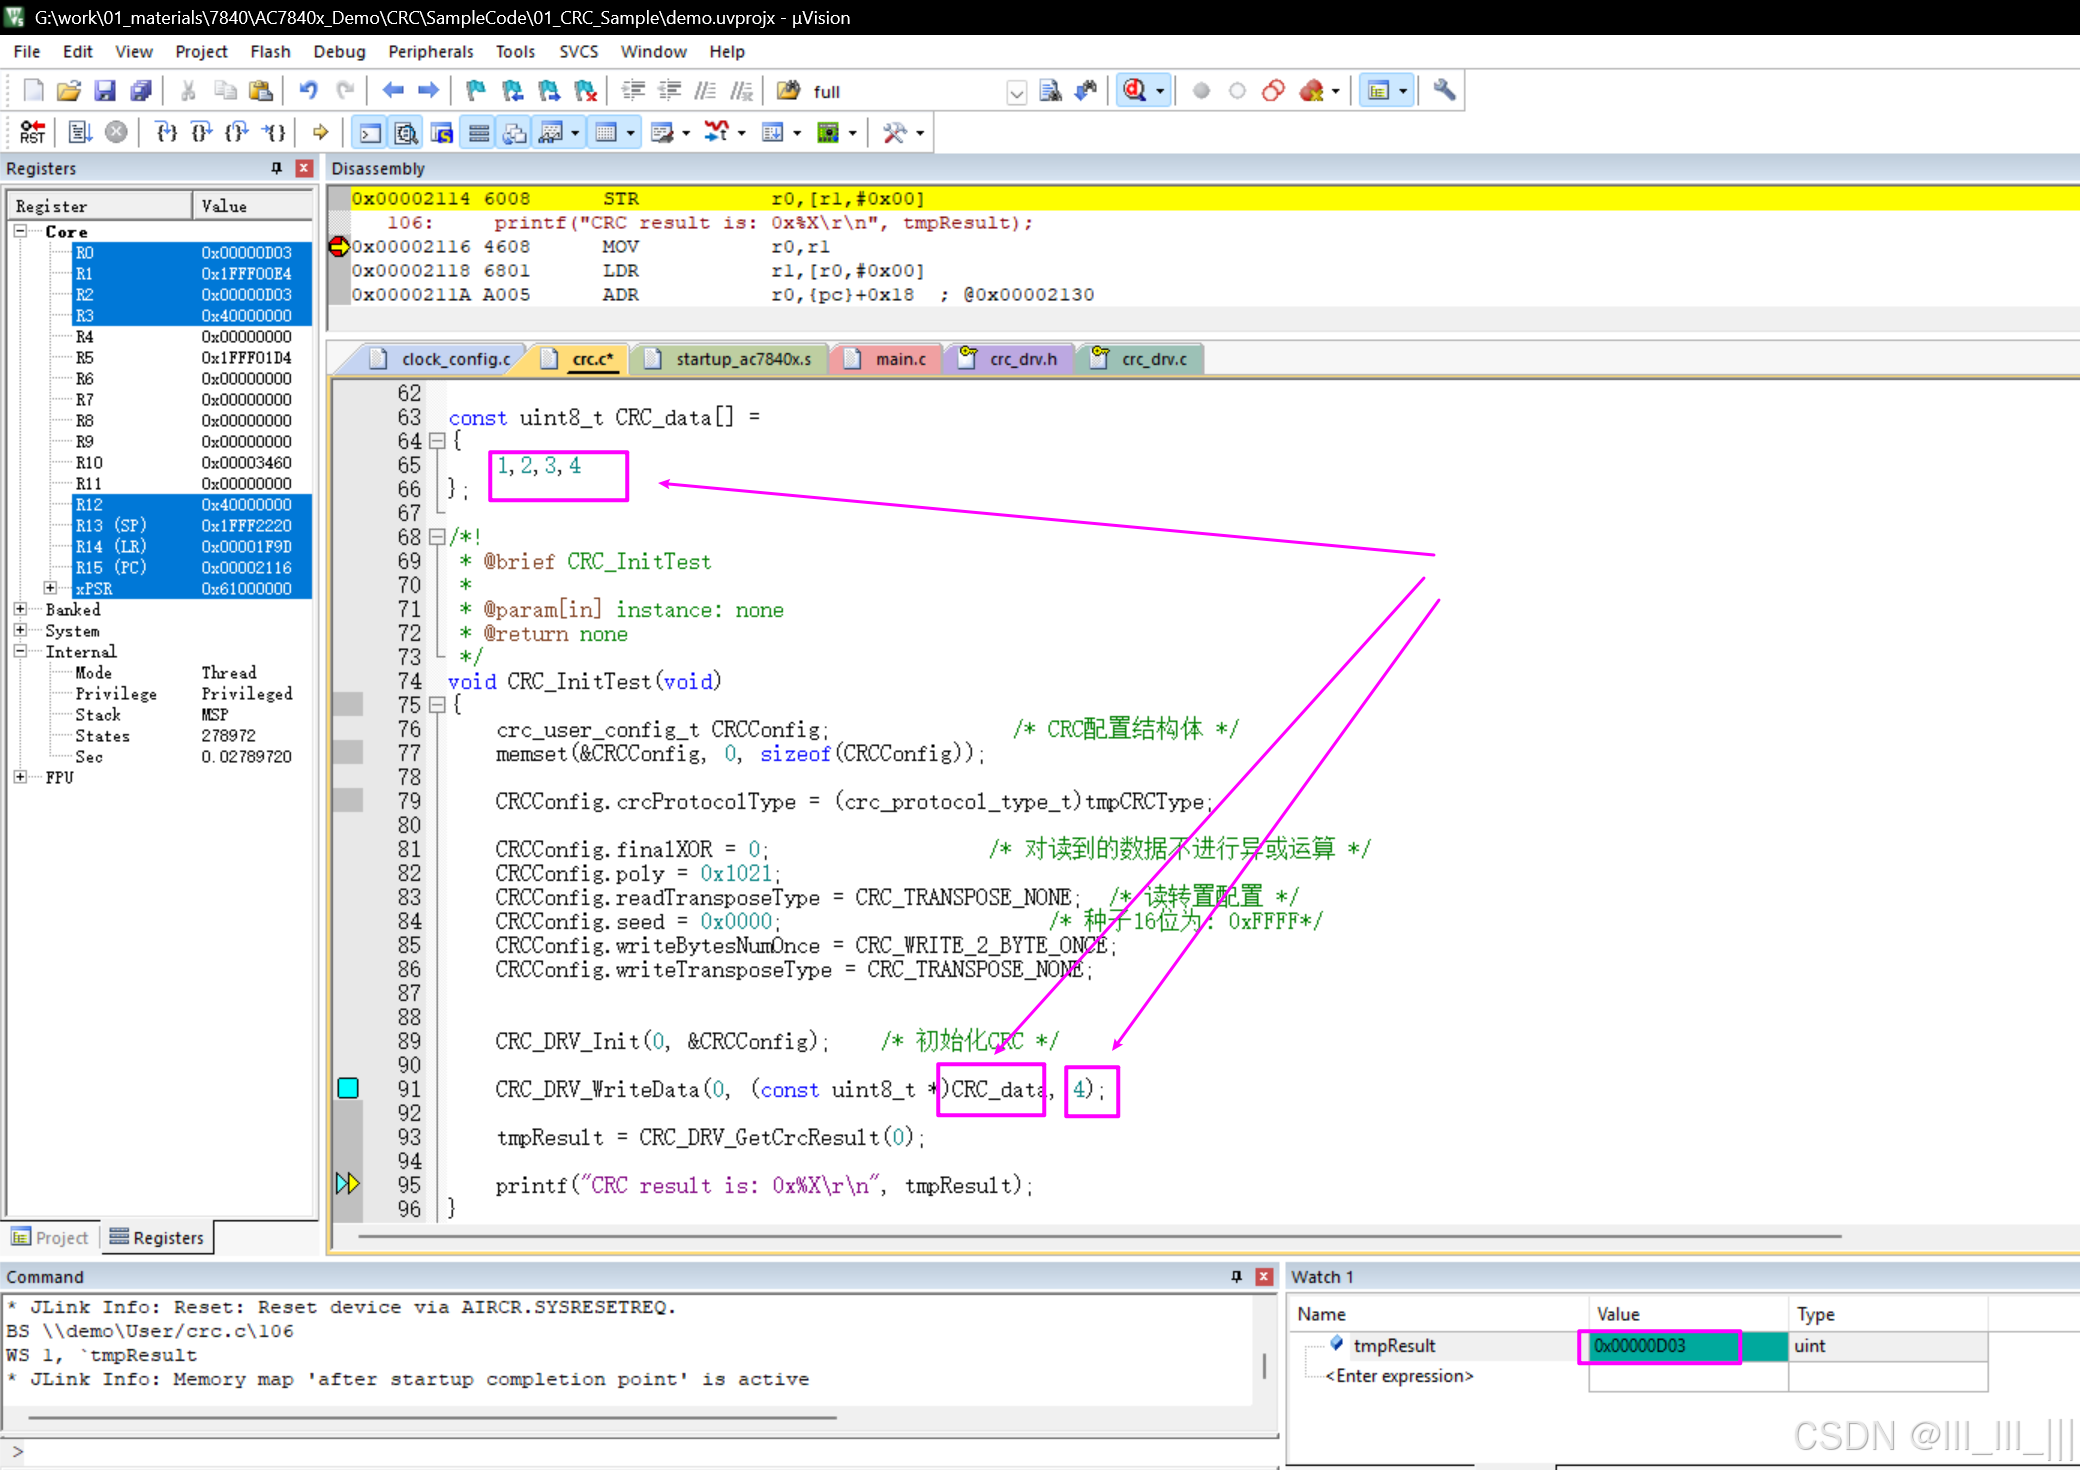Open Memory windows dropdown arrow

point(630,132)
